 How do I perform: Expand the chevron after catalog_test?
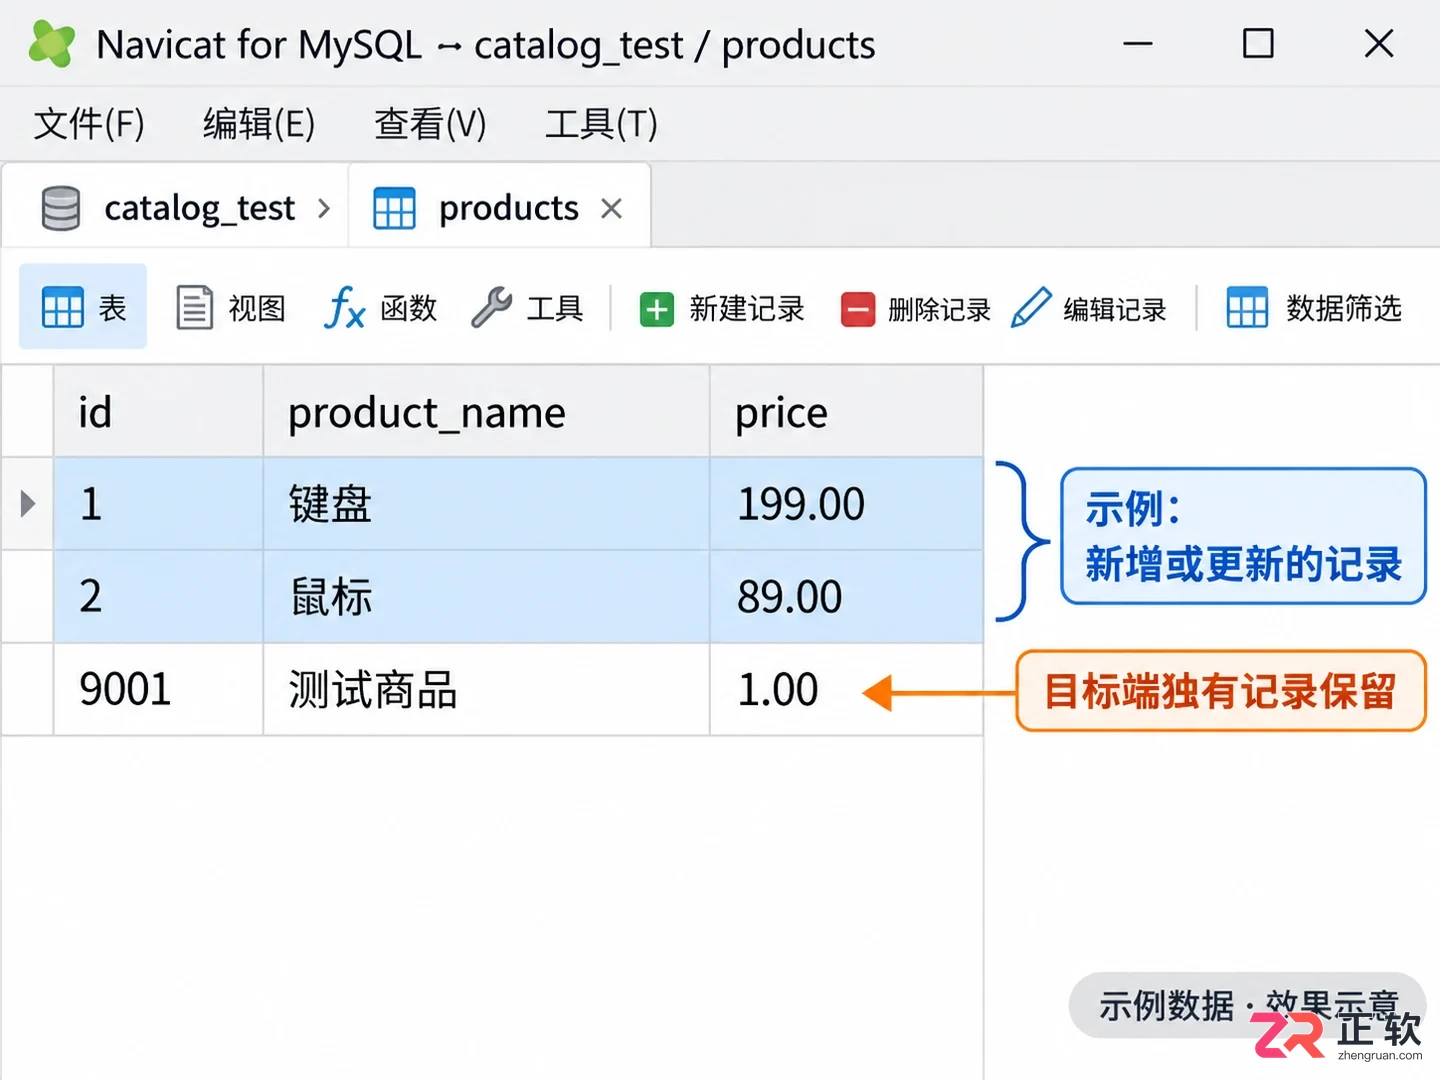point(323,208)
